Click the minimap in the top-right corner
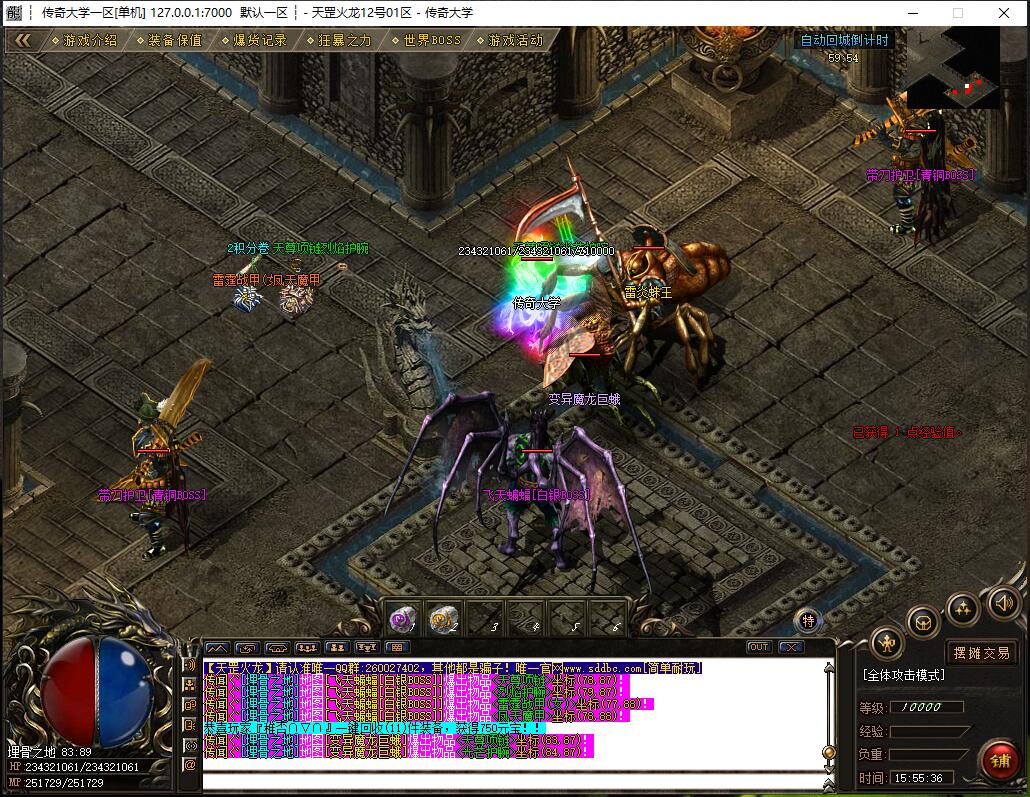 [x=954, y=69]
